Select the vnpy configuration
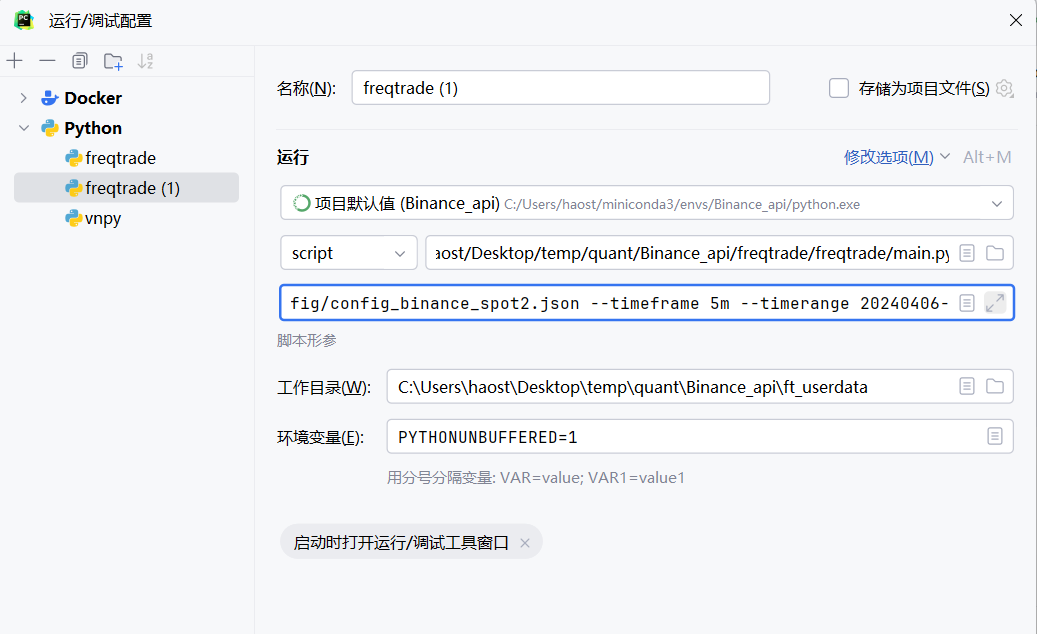This screenshot has height=634, width=1037. (103, 218)
